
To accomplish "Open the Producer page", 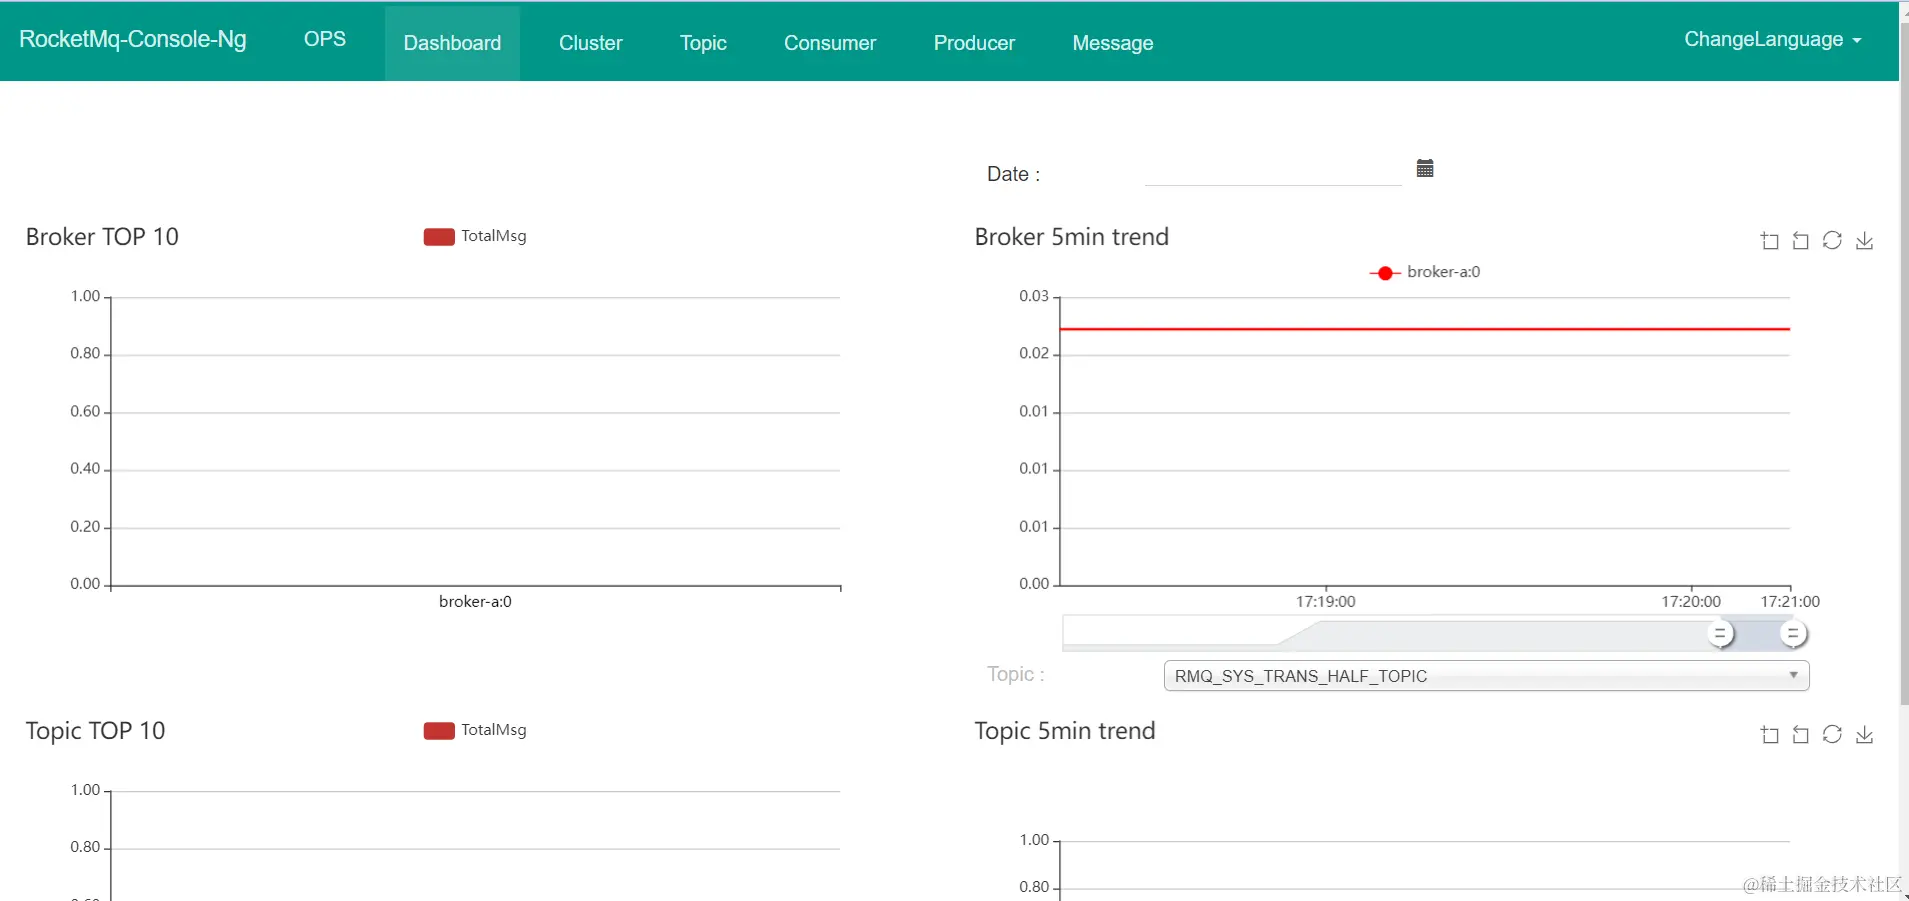I will click(x=974, y=43).
